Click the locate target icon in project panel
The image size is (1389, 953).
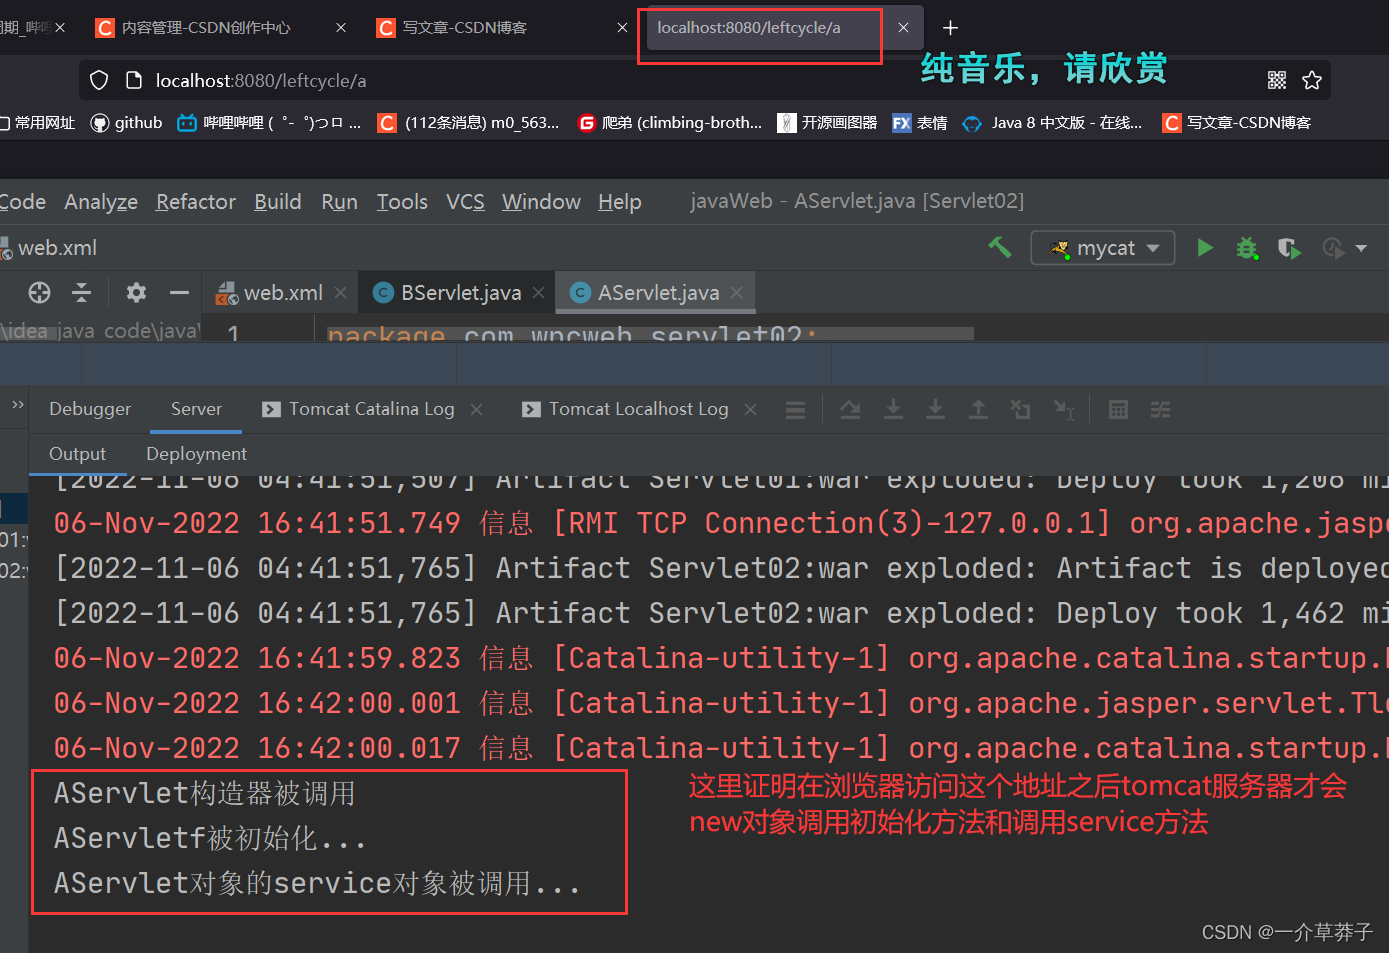pos(39,292)
